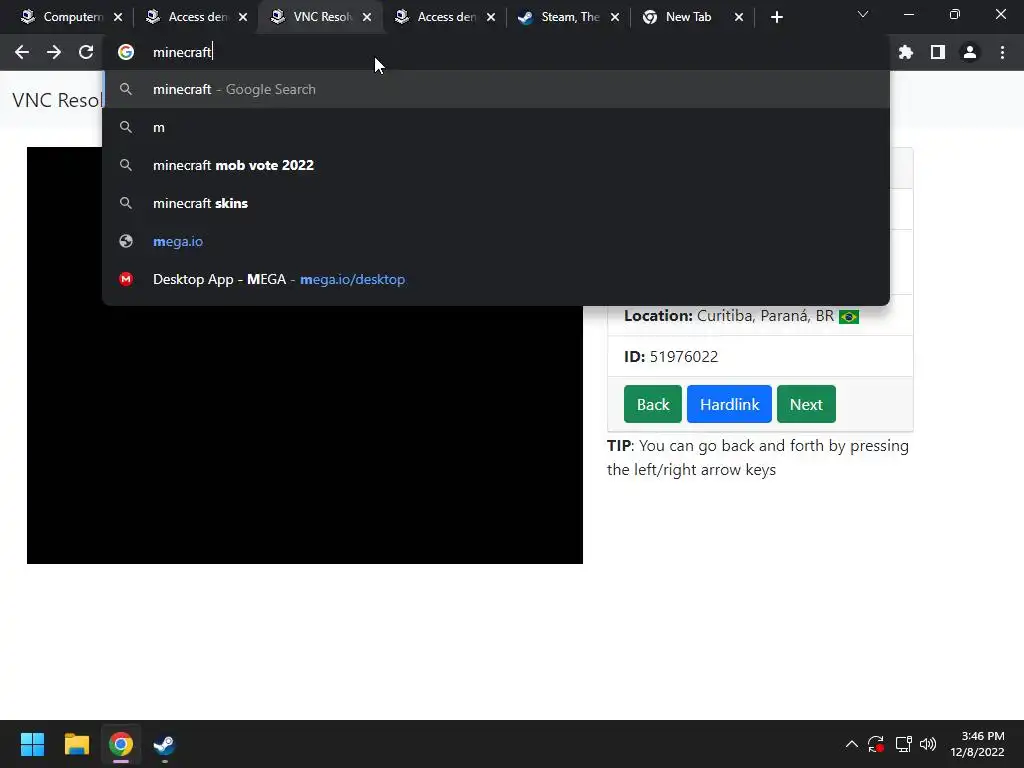
Task: Close the Steam tab
Action: pyautogui.click(x=615, y=18)
